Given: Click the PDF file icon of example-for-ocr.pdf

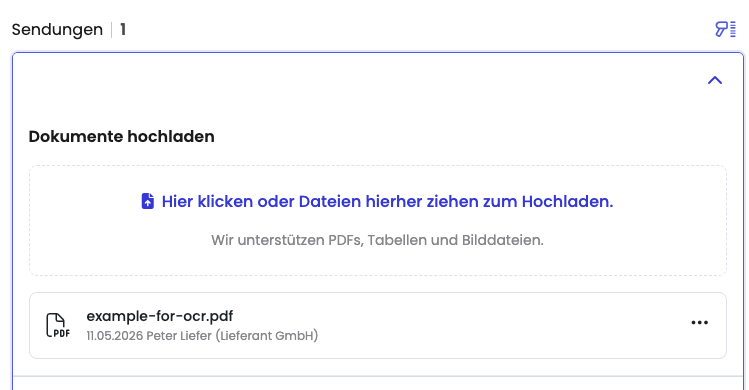Looking at the screenshot, I should tap(58, 325).
